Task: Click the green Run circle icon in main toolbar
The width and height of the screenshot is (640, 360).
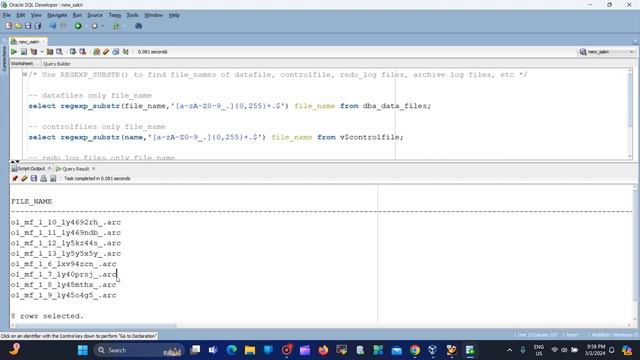Action: point(78,26)
